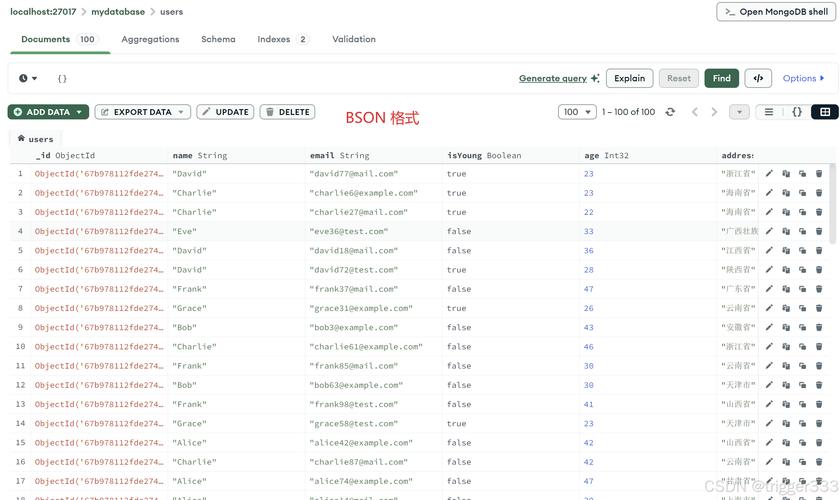The image size is (840, 500).
Task: Delete the grace58@test.com document
Action: 819,423
